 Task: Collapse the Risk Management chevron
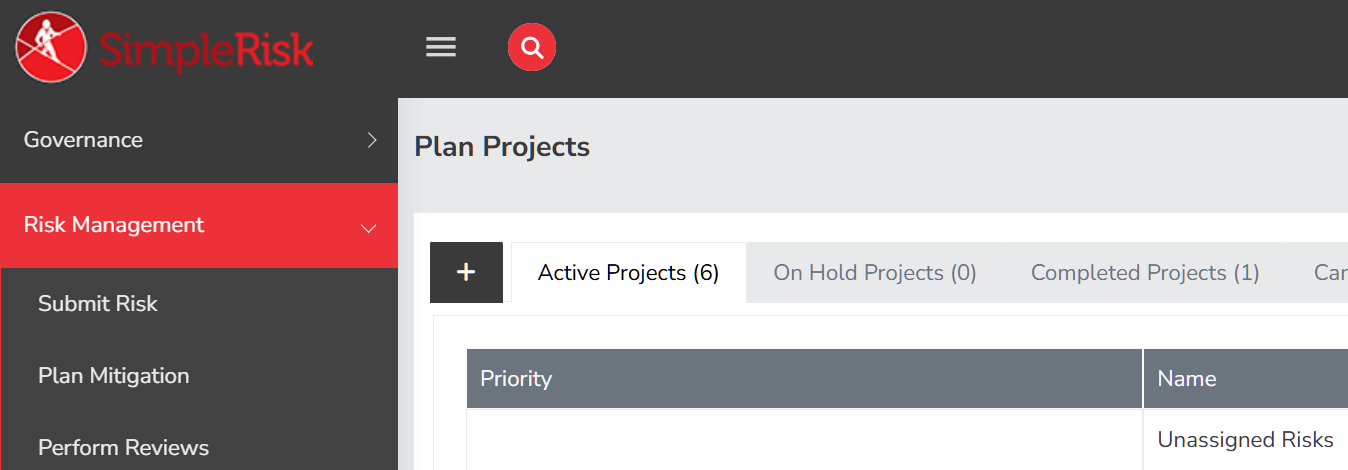pyautogui.click(x=369, y=227)
